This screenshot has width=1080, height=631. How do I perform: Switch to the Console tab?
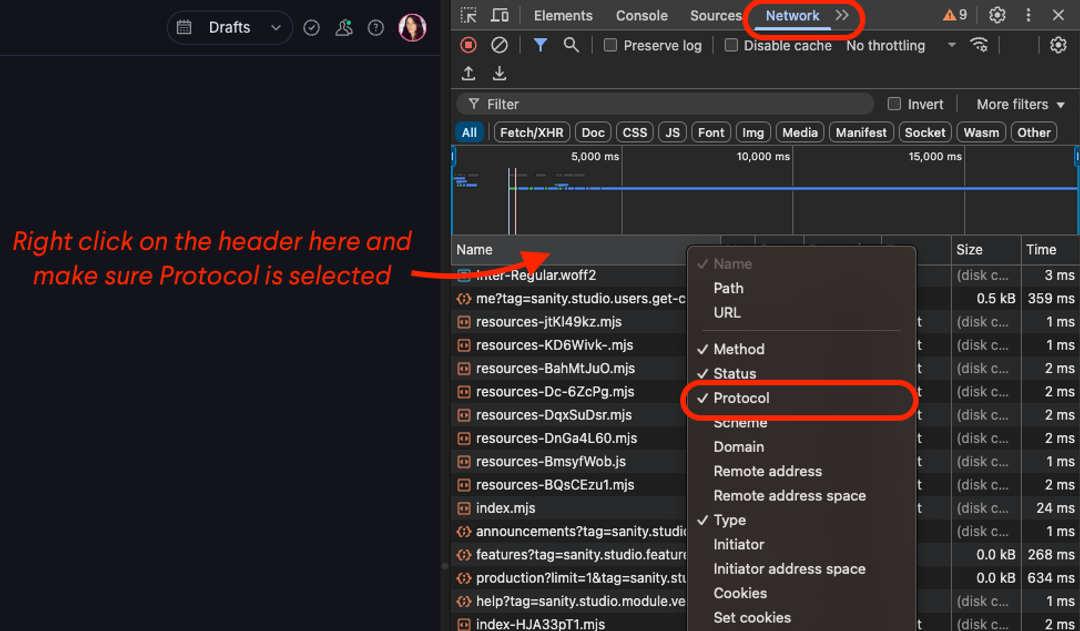(x=641, y=15)
